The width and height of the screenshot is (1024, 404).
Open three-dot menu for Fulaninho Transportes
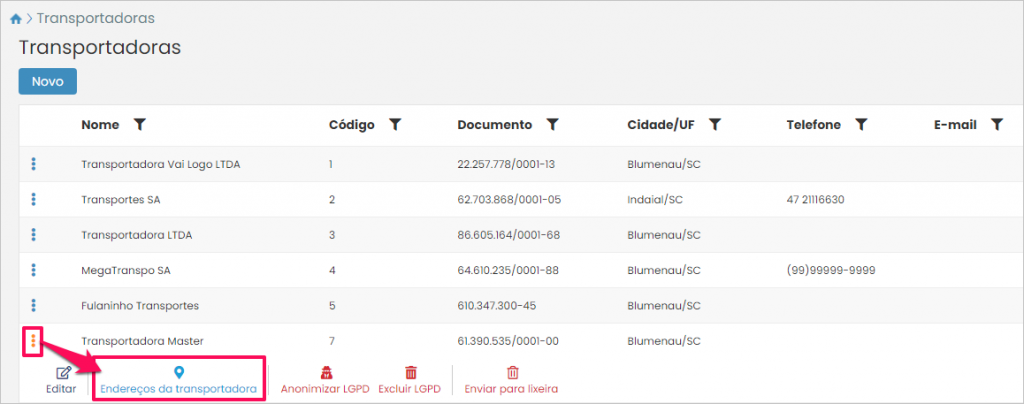tap(33, 305)
